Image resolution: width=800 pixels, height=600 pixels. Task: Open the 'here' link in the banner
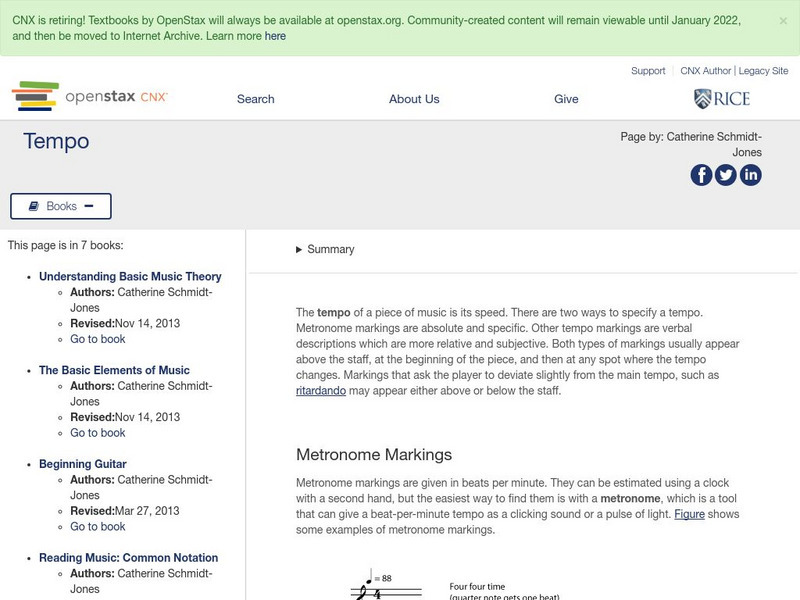275,36
